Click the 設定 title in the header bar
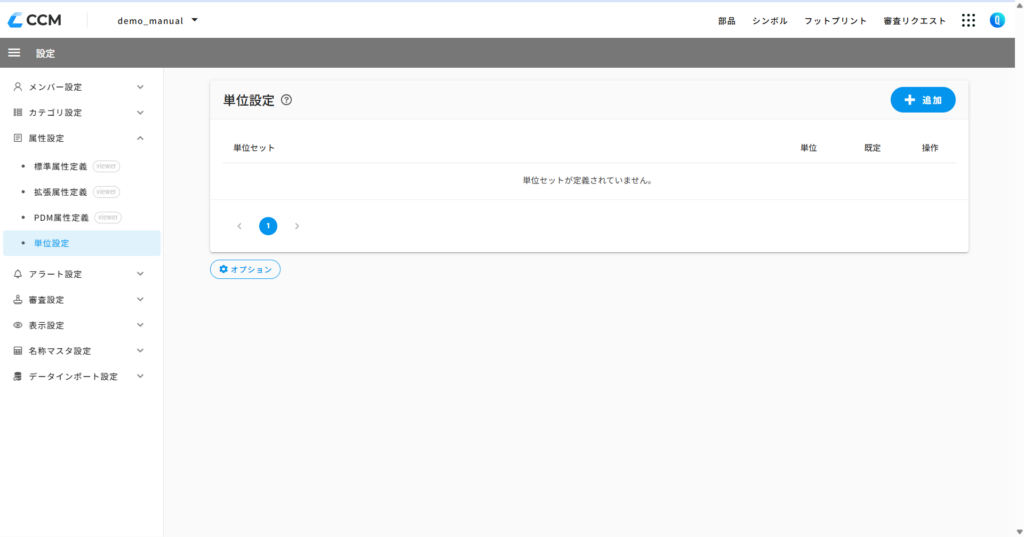The width and height of the screenshot is (1024, 537). (x=45, y=54)
